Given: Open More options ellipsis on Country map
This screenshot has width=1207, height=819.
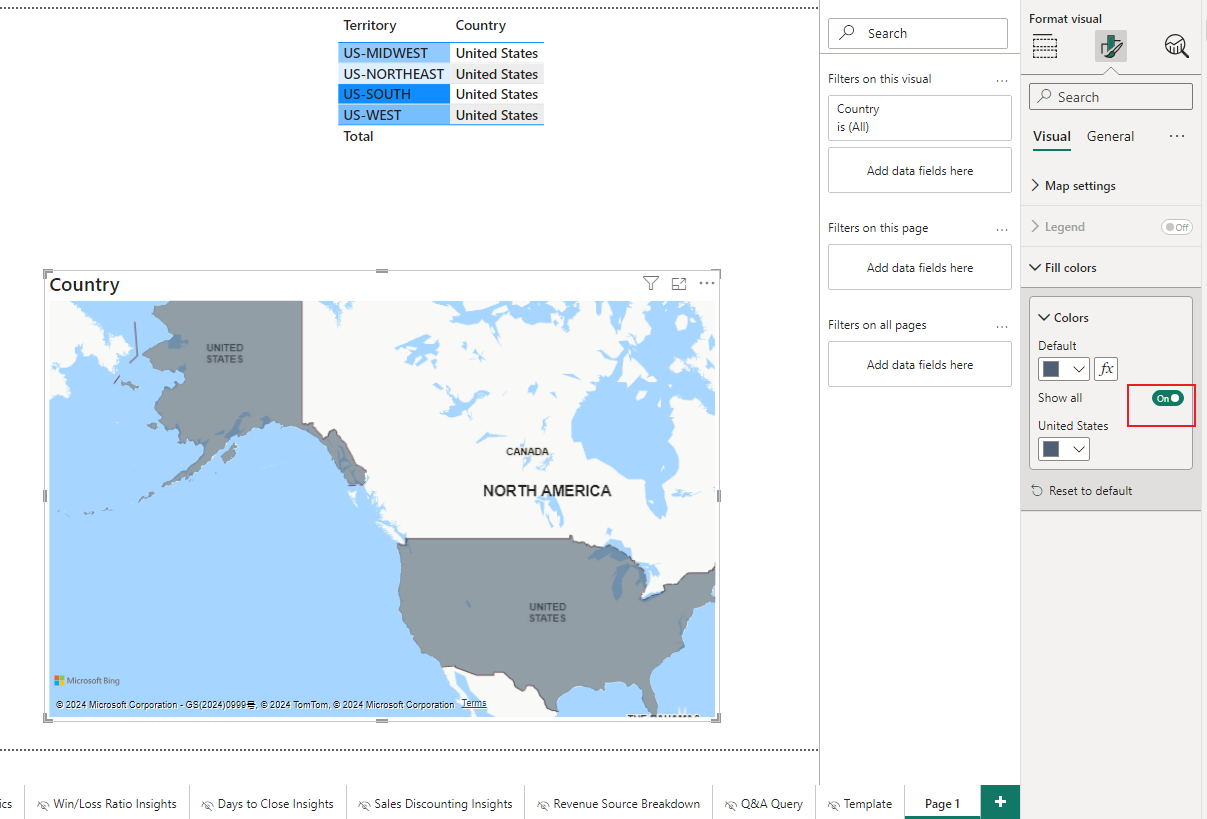Looking at the screenshot, I should pyautogui.click(x=707, y=284).
